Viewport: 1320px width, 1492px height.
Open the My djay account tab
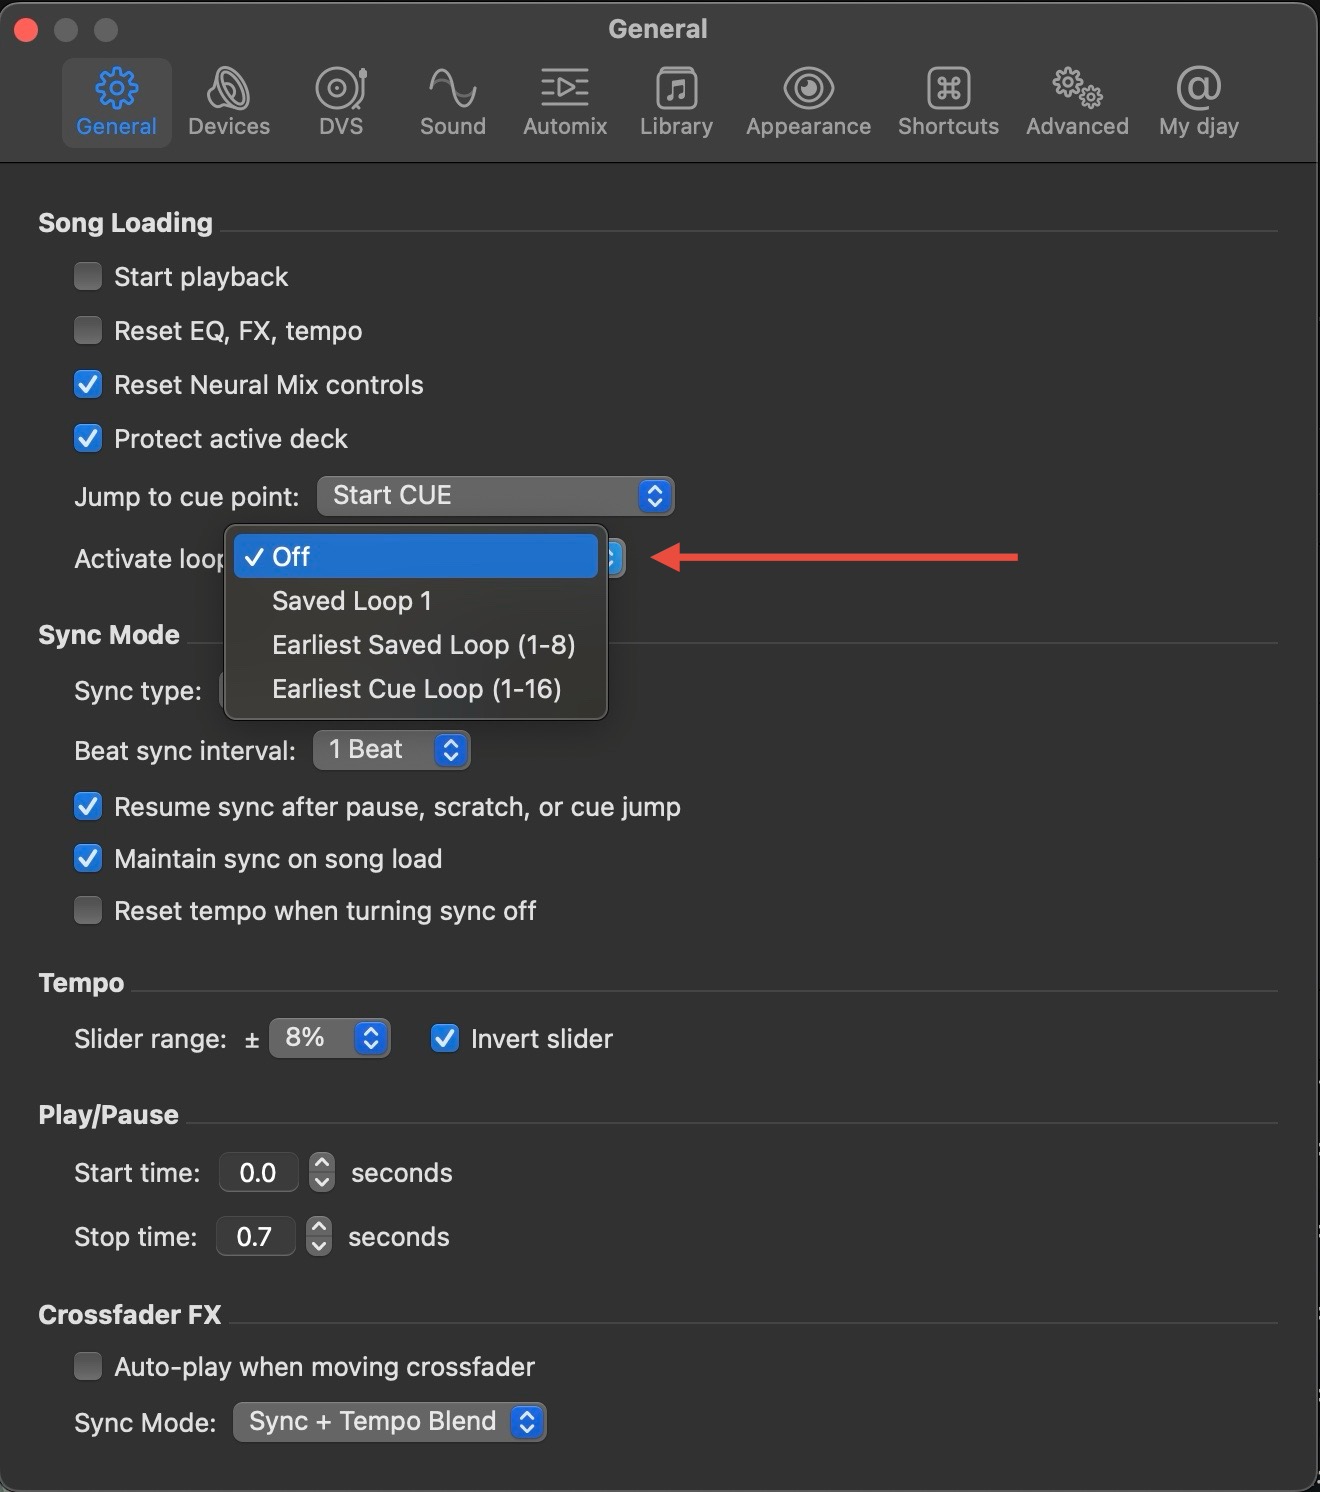tap(1198, 102)
